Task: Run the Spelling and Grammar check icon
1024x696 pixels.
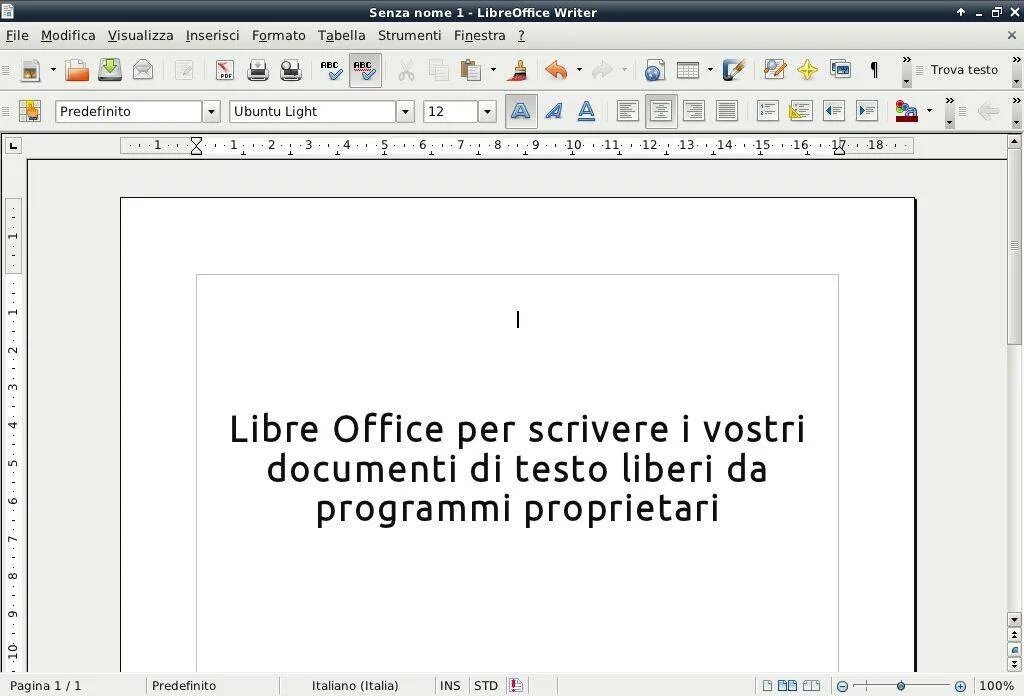Action: [331, 70]
